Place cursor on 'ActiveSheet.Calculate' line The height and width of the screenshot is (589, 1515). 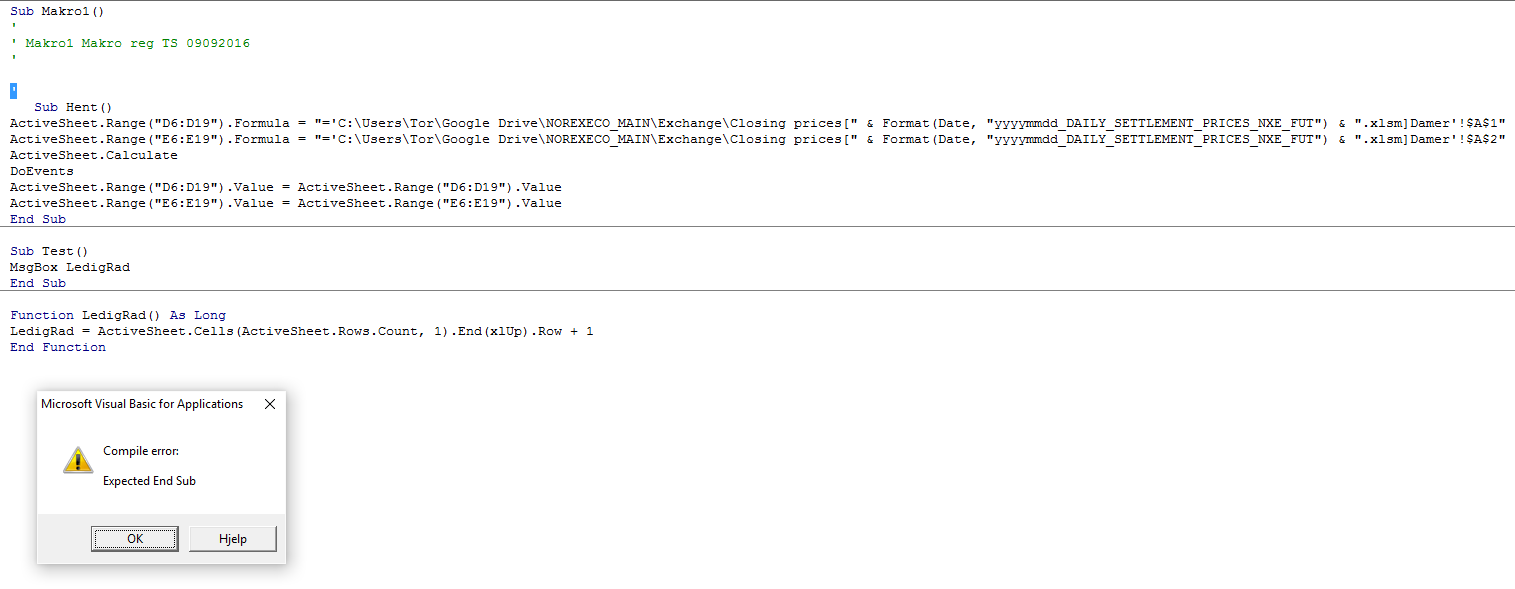[x=94, y=155]
